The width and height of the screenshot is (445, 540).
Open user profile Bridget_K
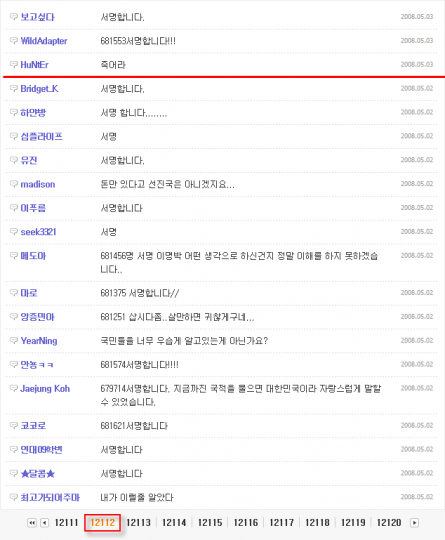[x=39, y=89]
